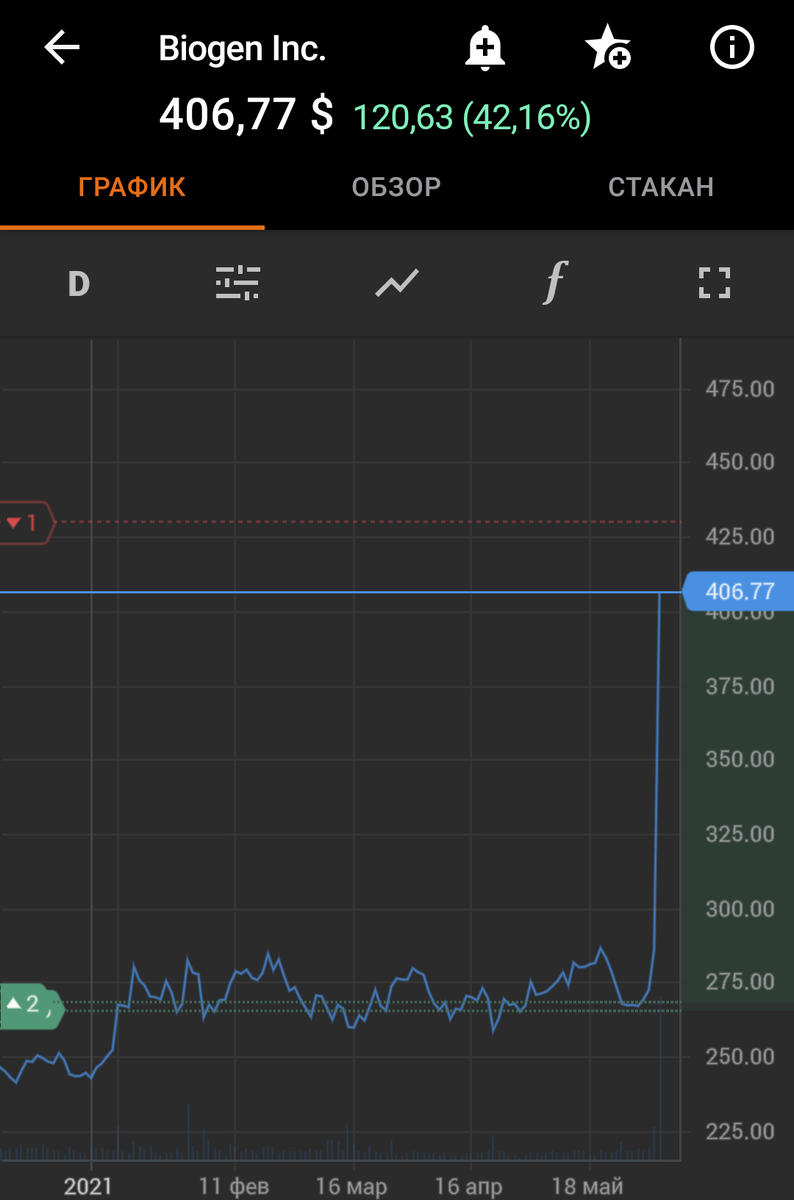Expand chart to fullscreen
Viewport: 794px width, 1200px height.
point(714,284)
